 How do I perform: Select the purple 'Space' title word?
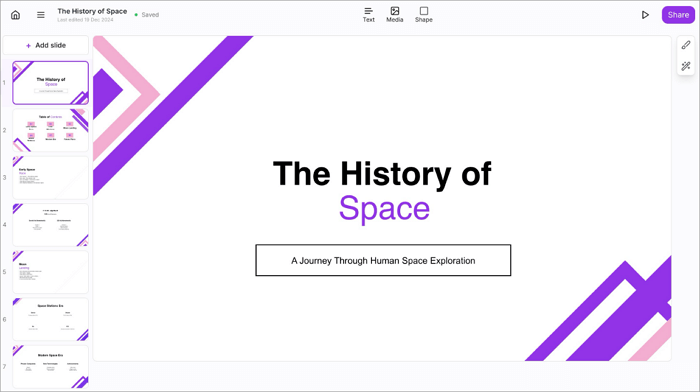[x=384, y=208]
